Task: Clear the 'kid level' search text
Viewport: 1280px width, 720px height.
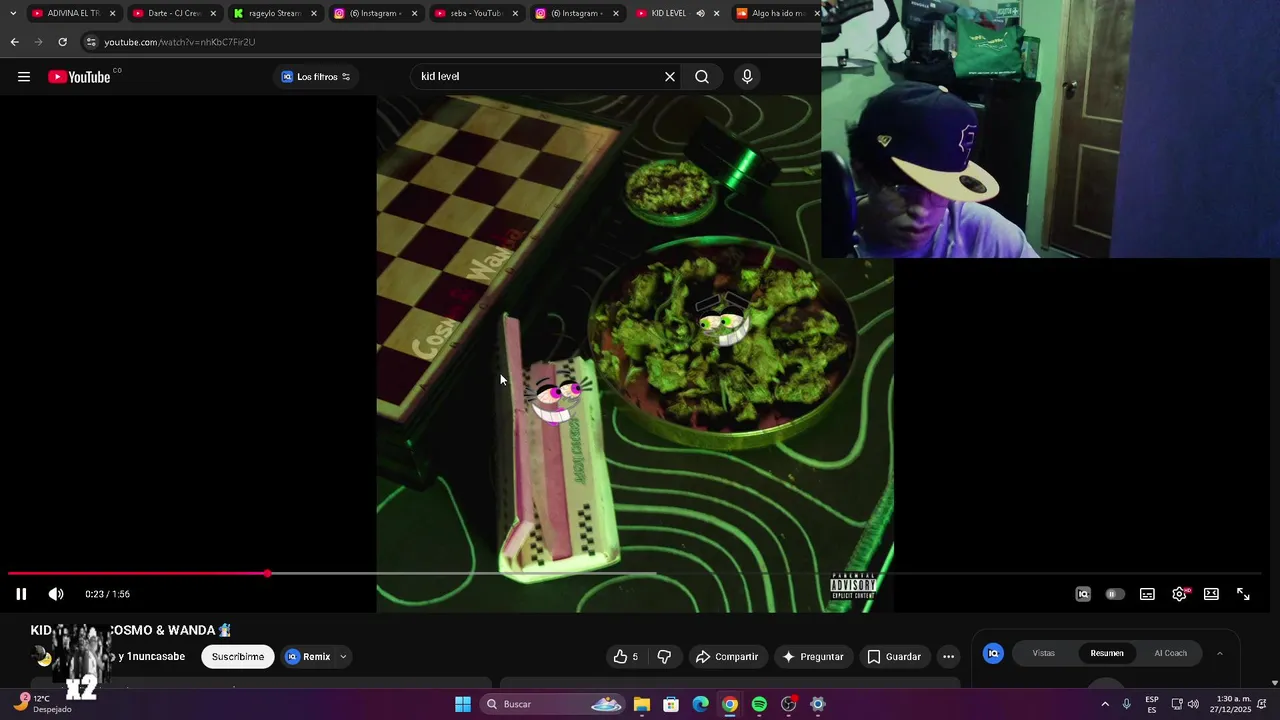Action: coord(670,77)
